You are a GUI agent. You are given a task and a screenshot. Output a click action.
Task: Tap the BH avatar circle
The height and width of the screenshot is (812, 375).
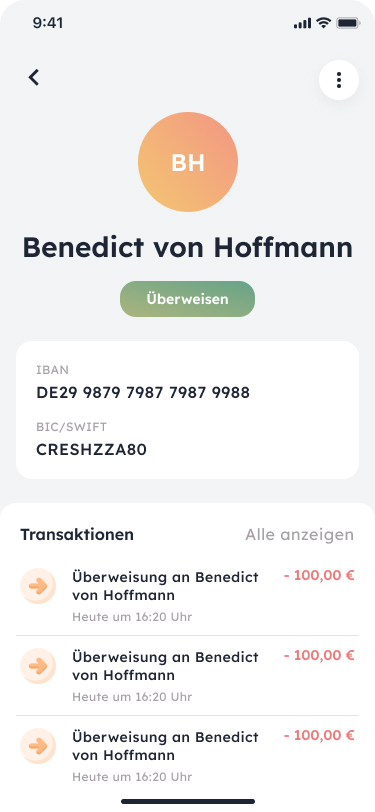click(x=188, y=162)
